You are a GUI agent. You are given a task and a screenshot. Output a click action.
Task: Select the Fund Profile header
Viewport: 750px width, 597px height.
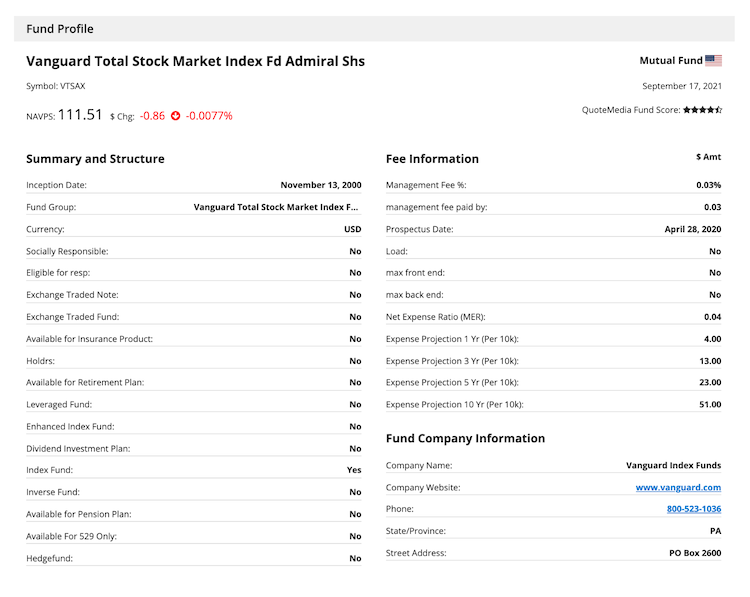tap(60, 29)
